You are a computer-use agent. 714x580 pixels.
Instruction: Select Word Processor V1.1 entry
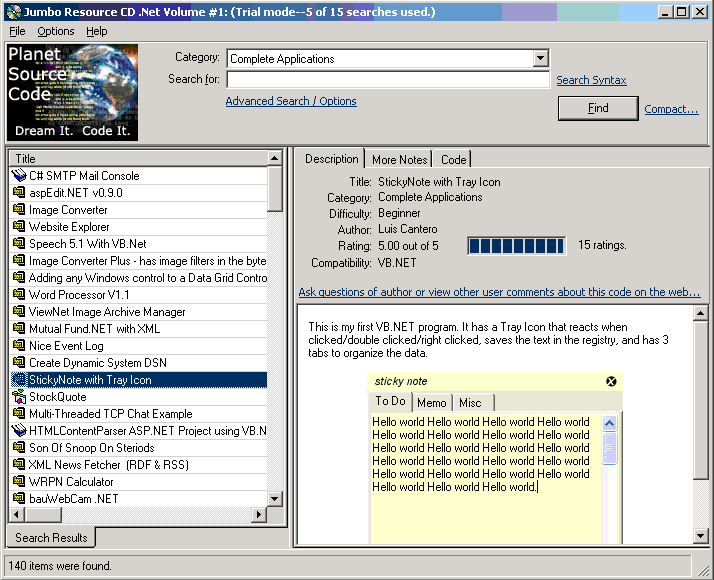(x=138, y=295)
